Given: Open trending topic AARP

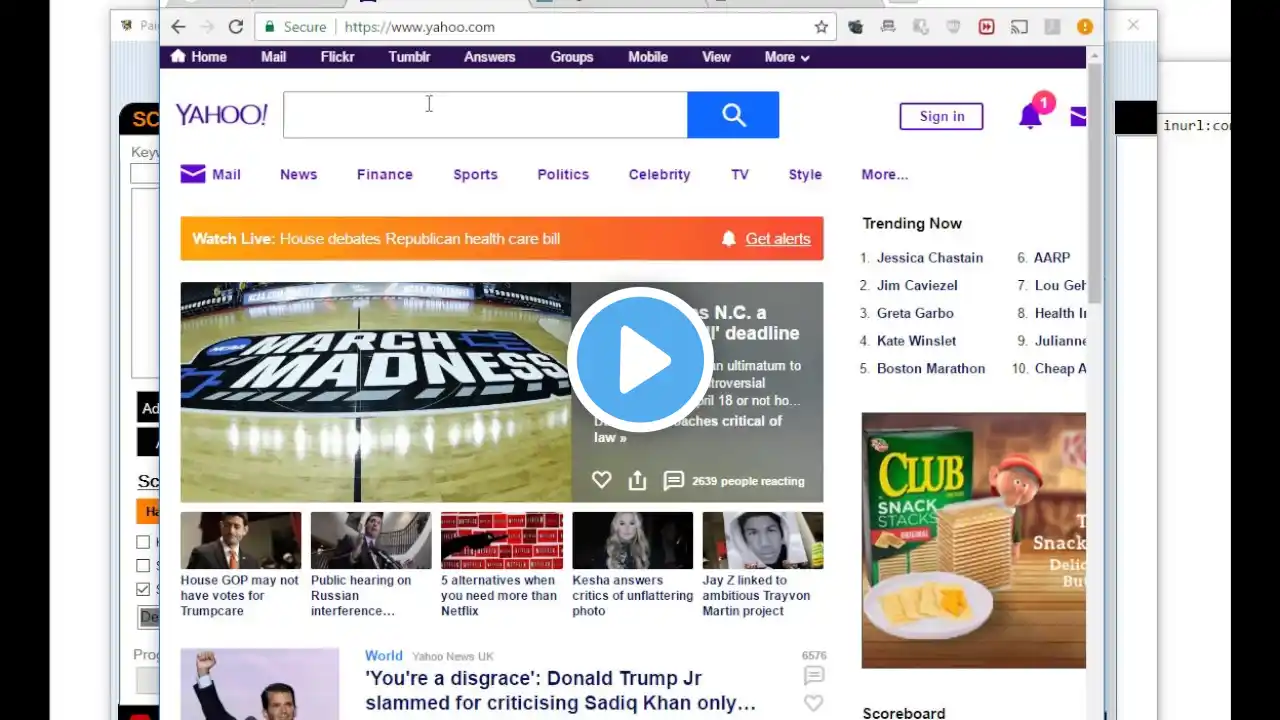Looking at the screenshot, I should point(1052,257).
